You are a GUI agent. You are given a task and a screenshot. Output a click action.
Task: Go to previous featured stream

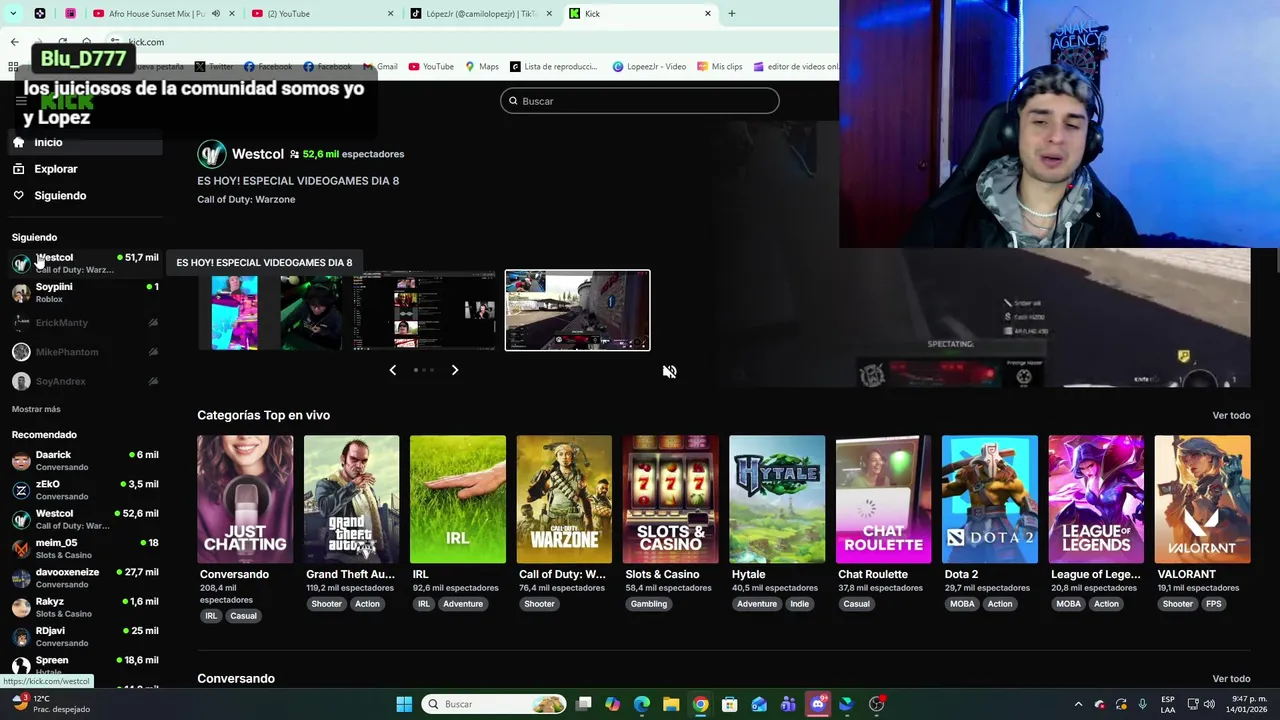pyautogui.click(x=392, y=370)
